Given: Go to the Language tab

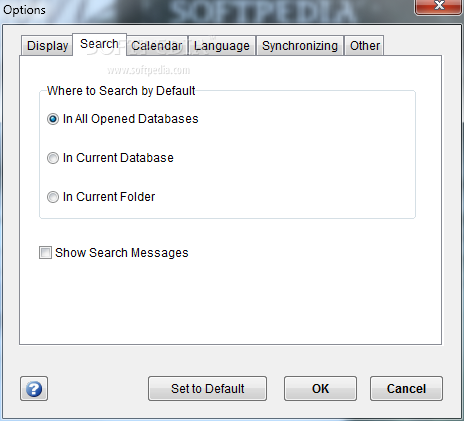Looking at the screenshot, I should [222, 46].
